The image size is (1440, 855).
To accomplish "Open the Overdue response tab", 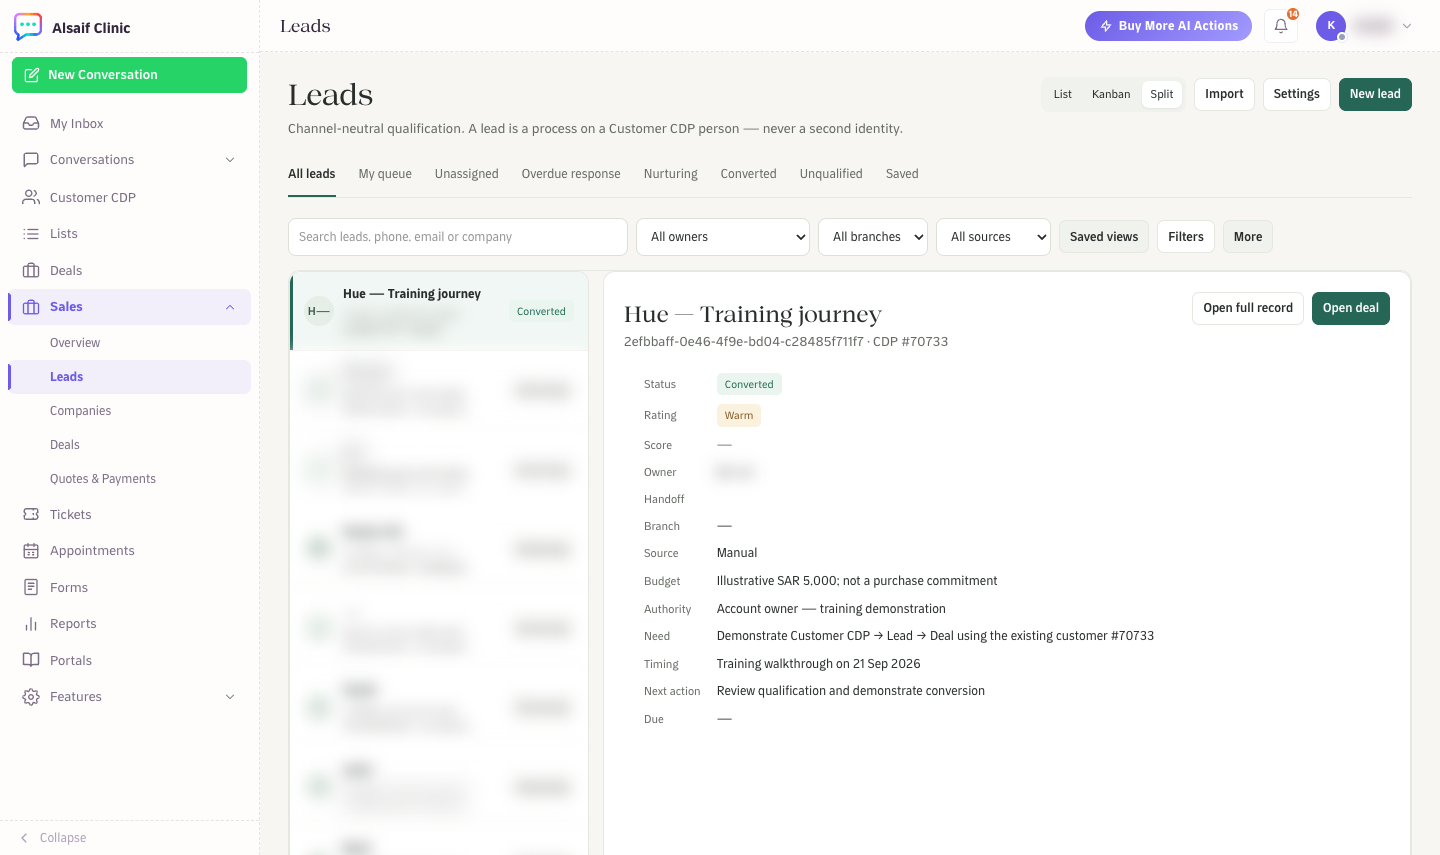I will [x=571, y=174].
